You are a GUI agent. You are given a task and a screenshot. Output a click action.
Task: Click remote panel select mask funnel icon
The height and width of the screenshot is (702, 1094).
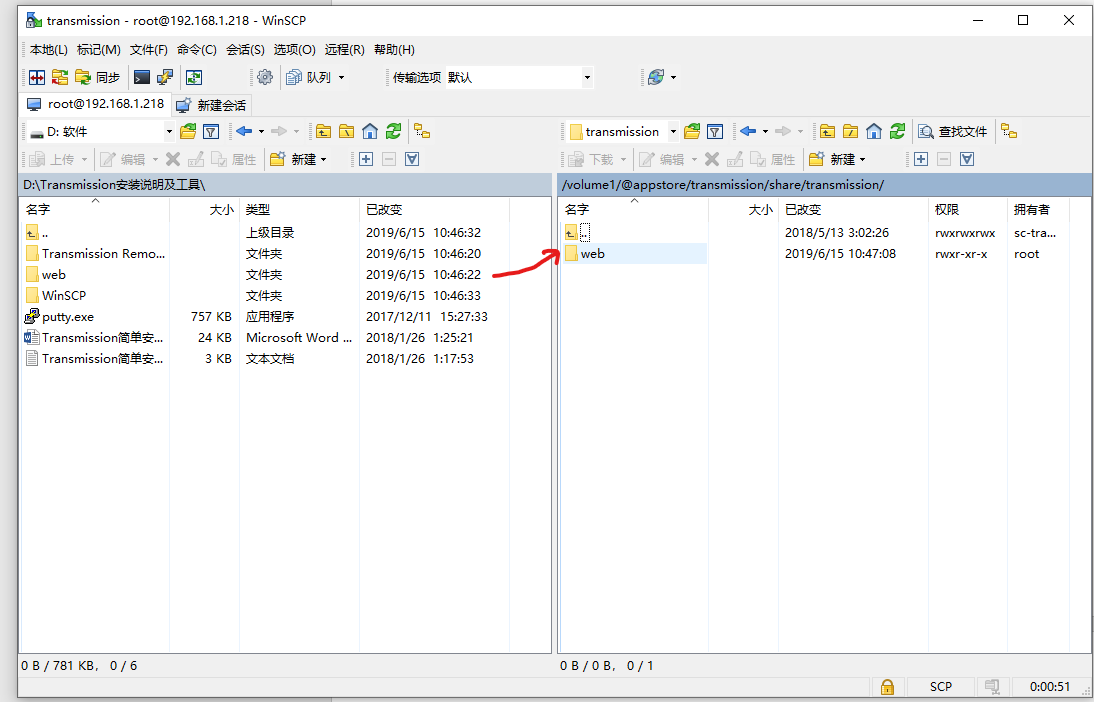coord(967,160)
